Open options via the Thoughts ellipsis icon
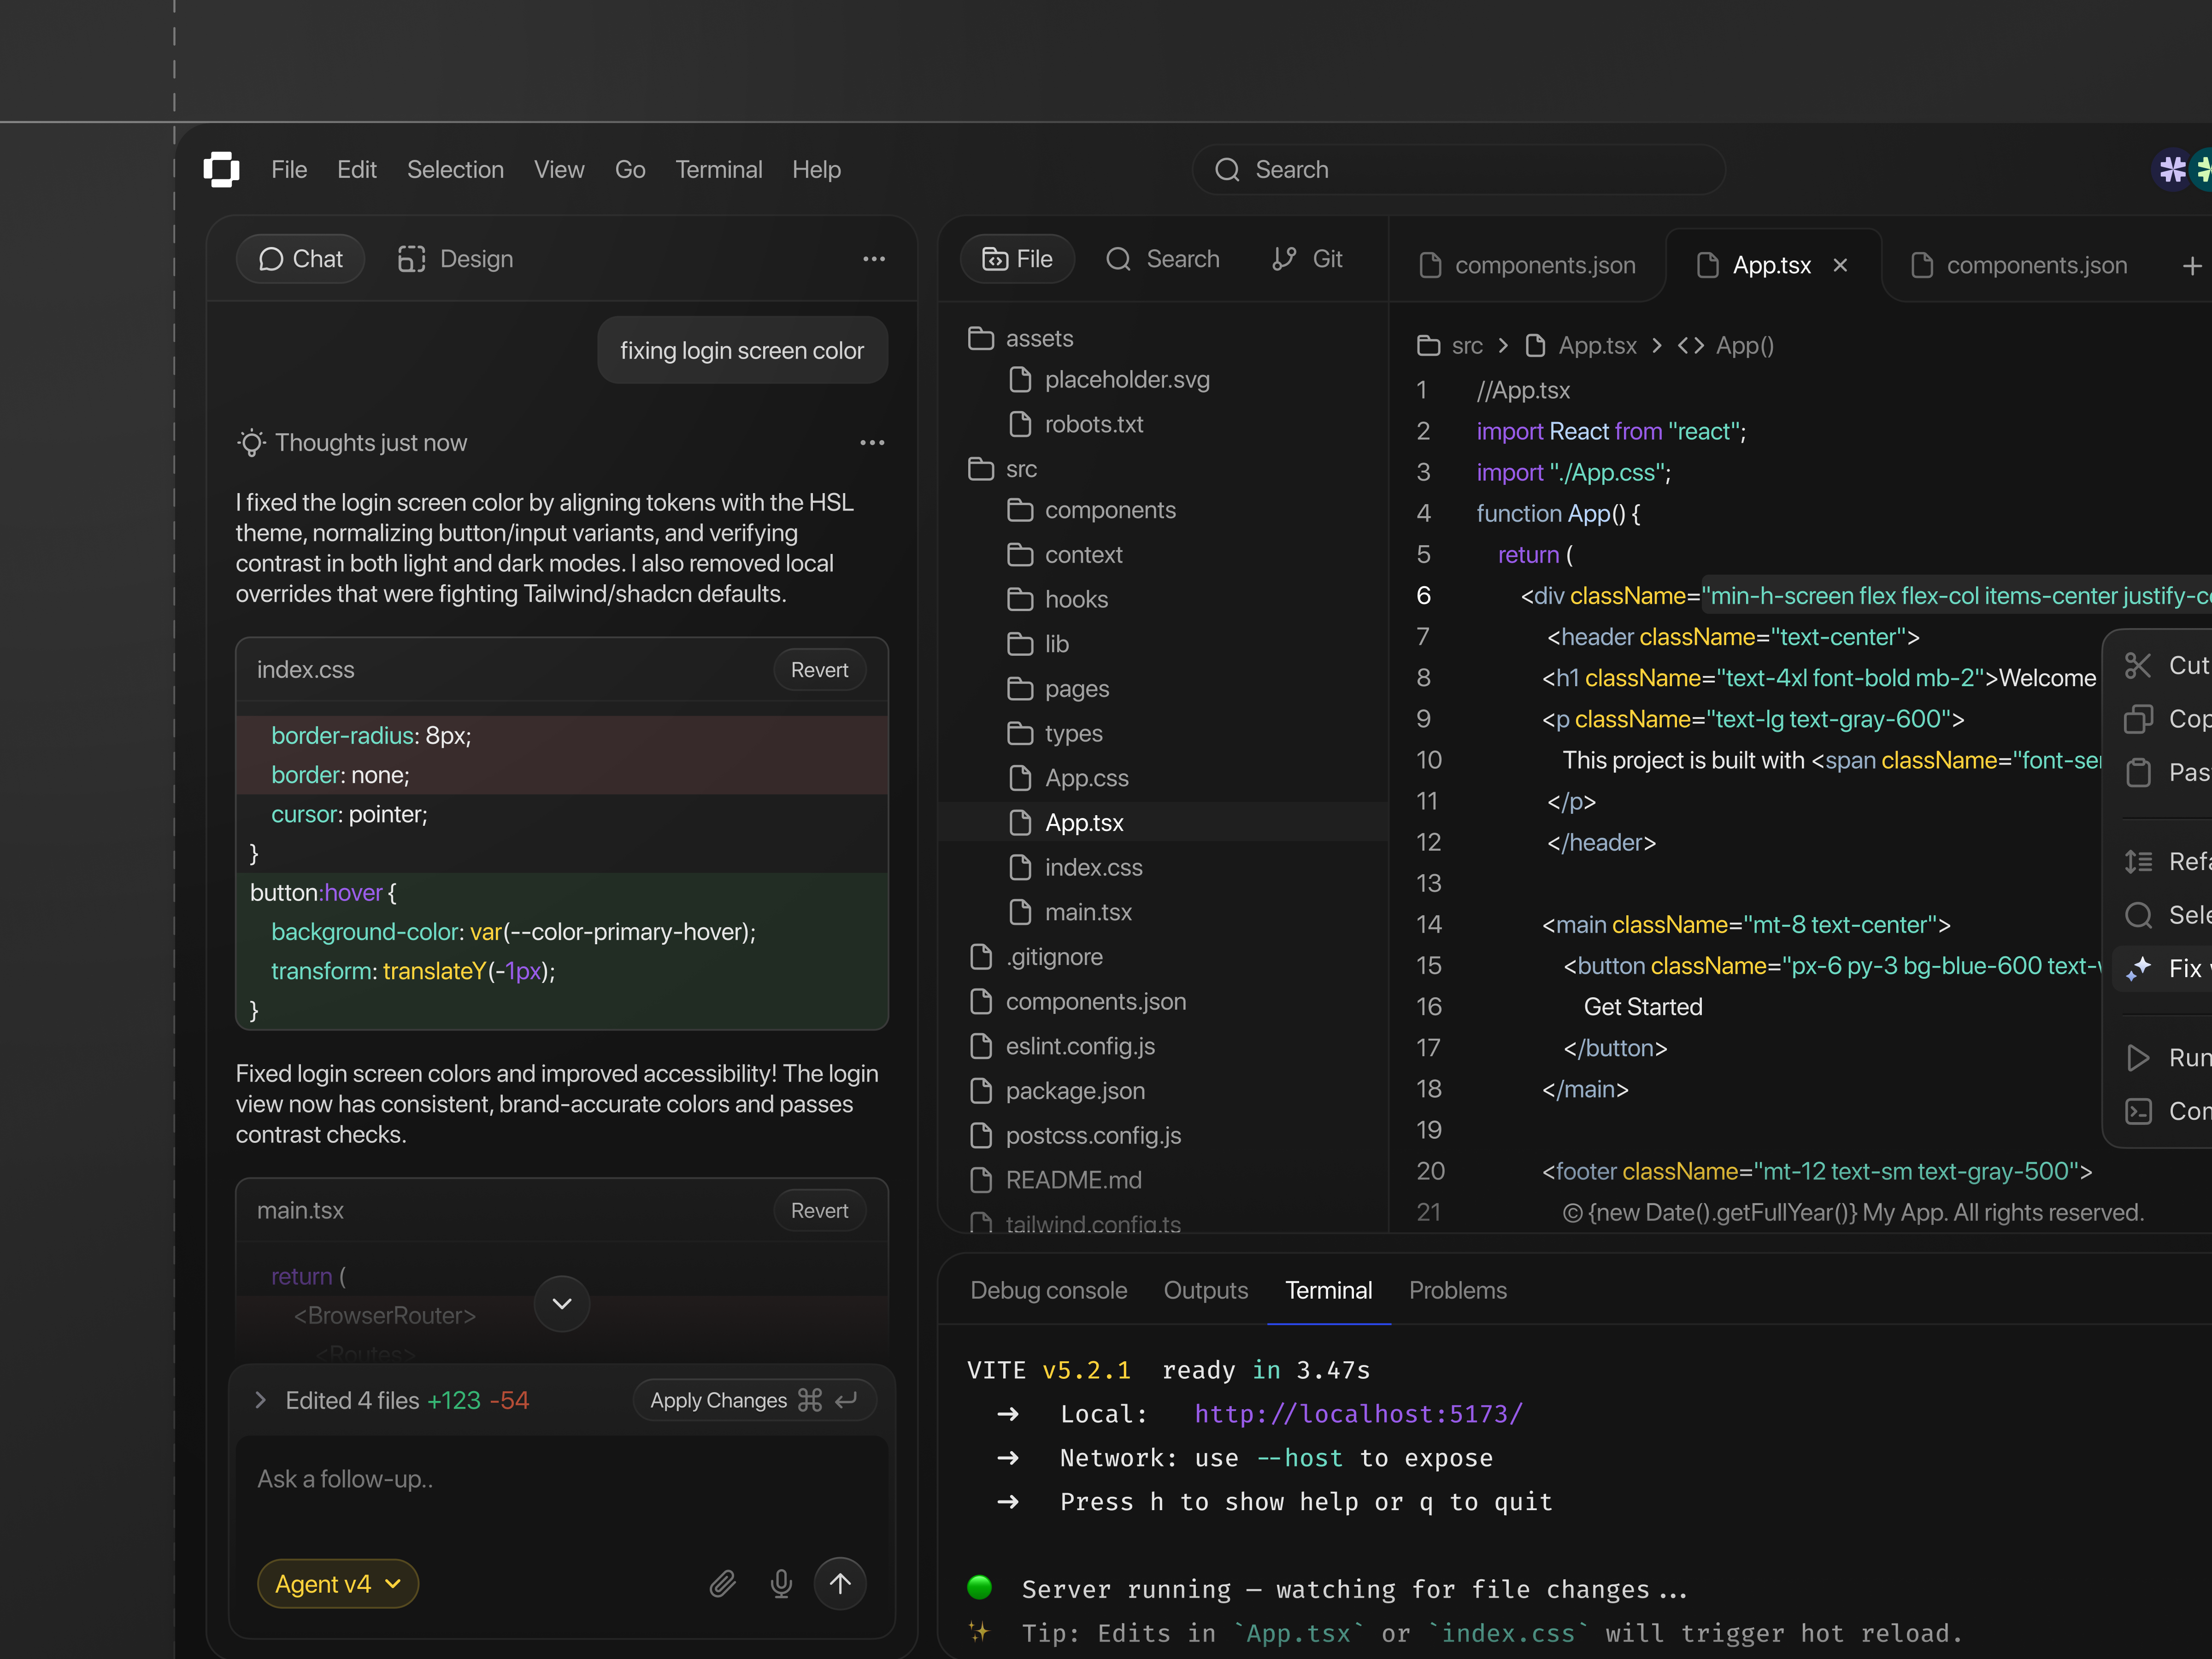Image resolution: width=2212 pixels, height=1659 pixels. [871, 442]
